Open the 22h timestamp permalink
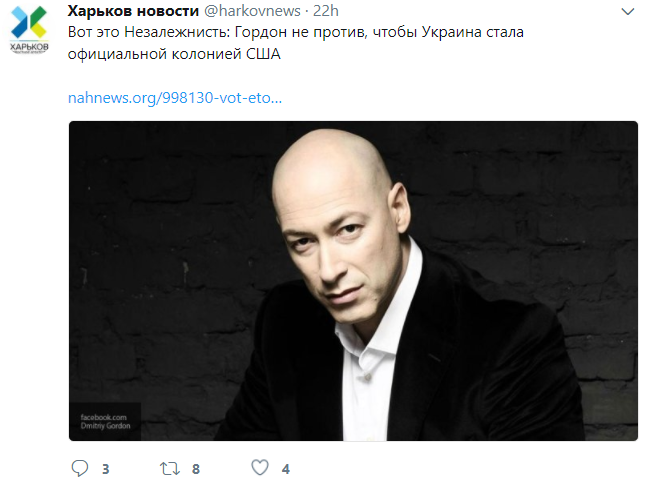This screenshot has height=482, width=648. pos(326,11)
